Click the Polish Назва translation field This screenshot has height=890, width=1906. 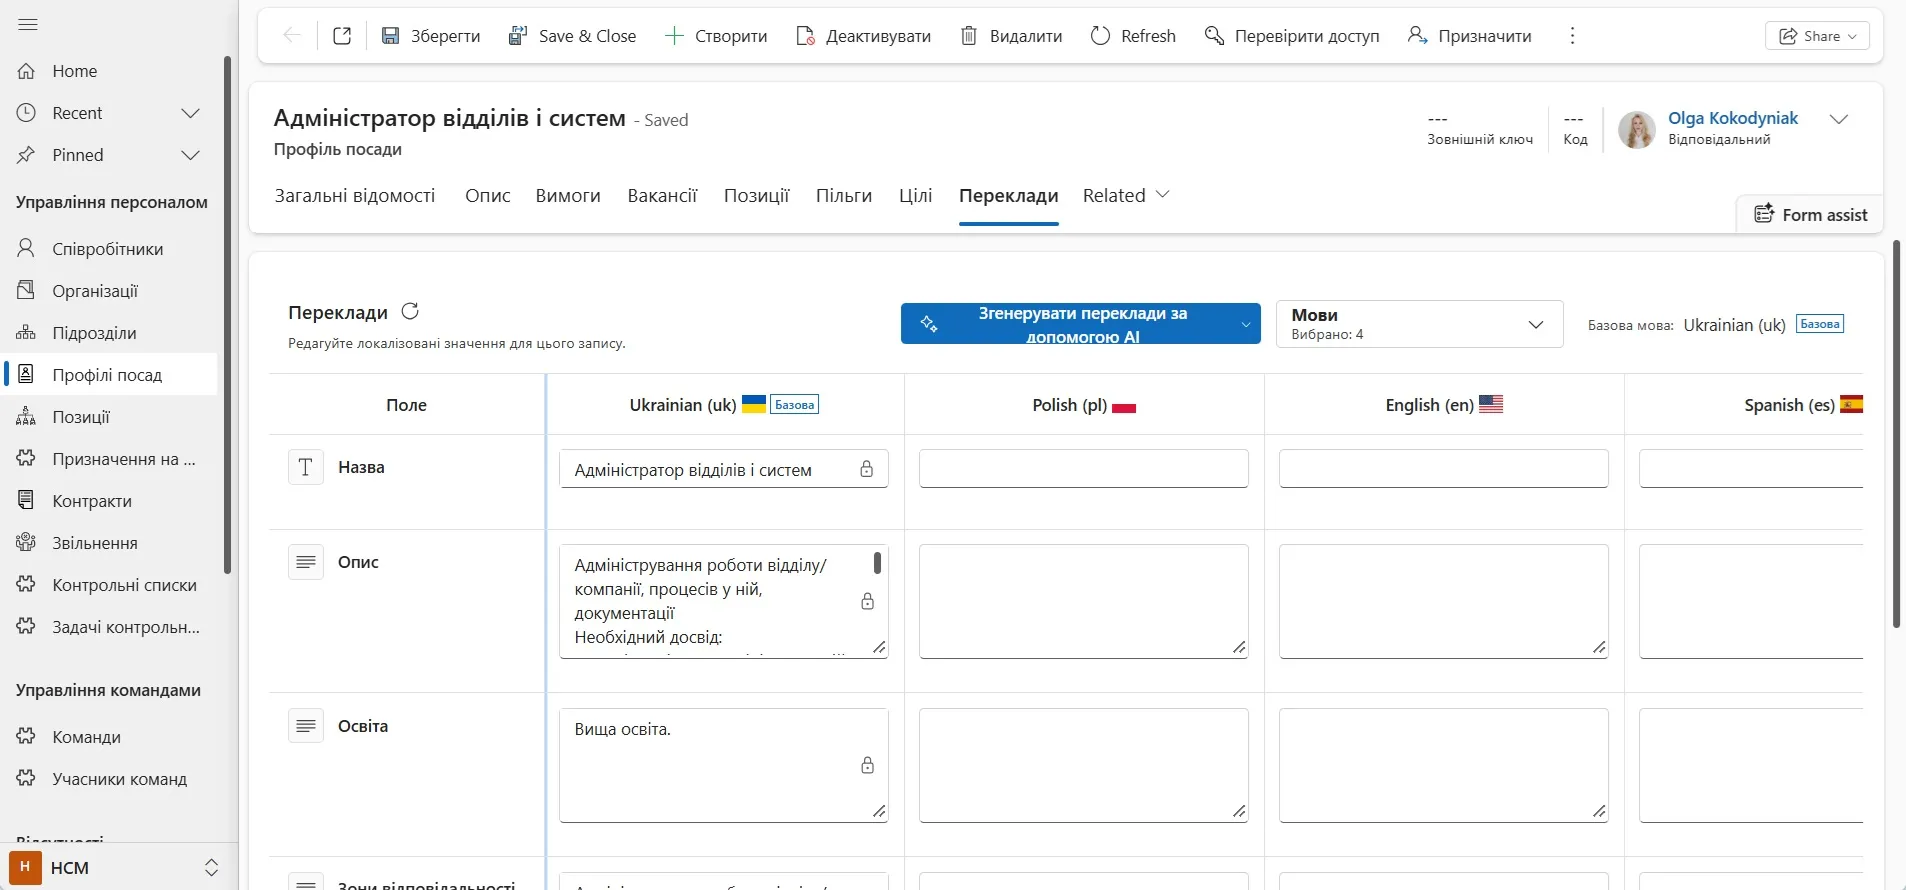coord(1084,468)
